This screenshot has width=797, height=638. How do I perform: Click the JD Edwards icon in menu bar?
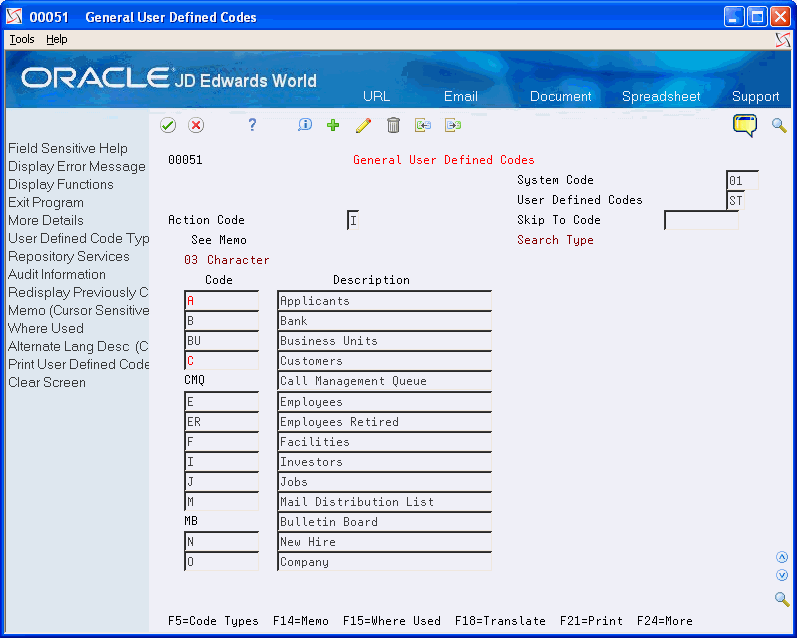[x=783, y=40]
